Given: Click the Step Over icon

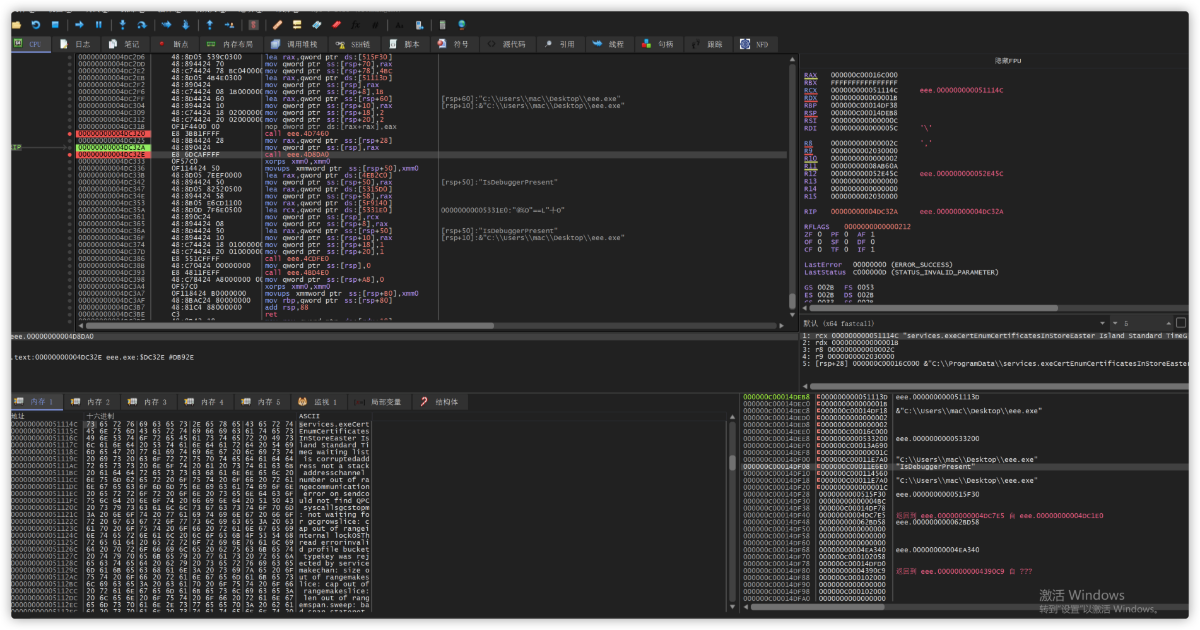Looking at the screenshot, I should 142,24.
